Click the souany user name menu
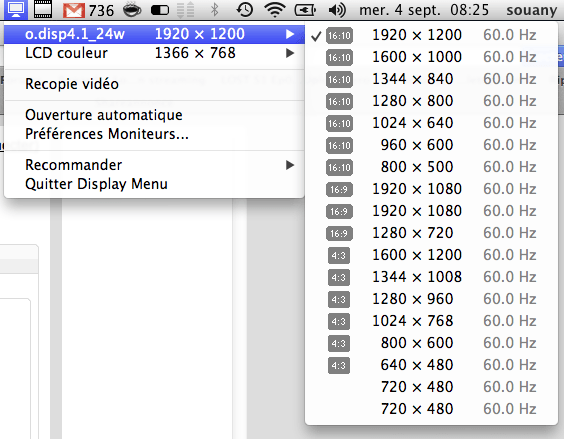The width and height of the screenshot is (564, 439). pos(532,10)
